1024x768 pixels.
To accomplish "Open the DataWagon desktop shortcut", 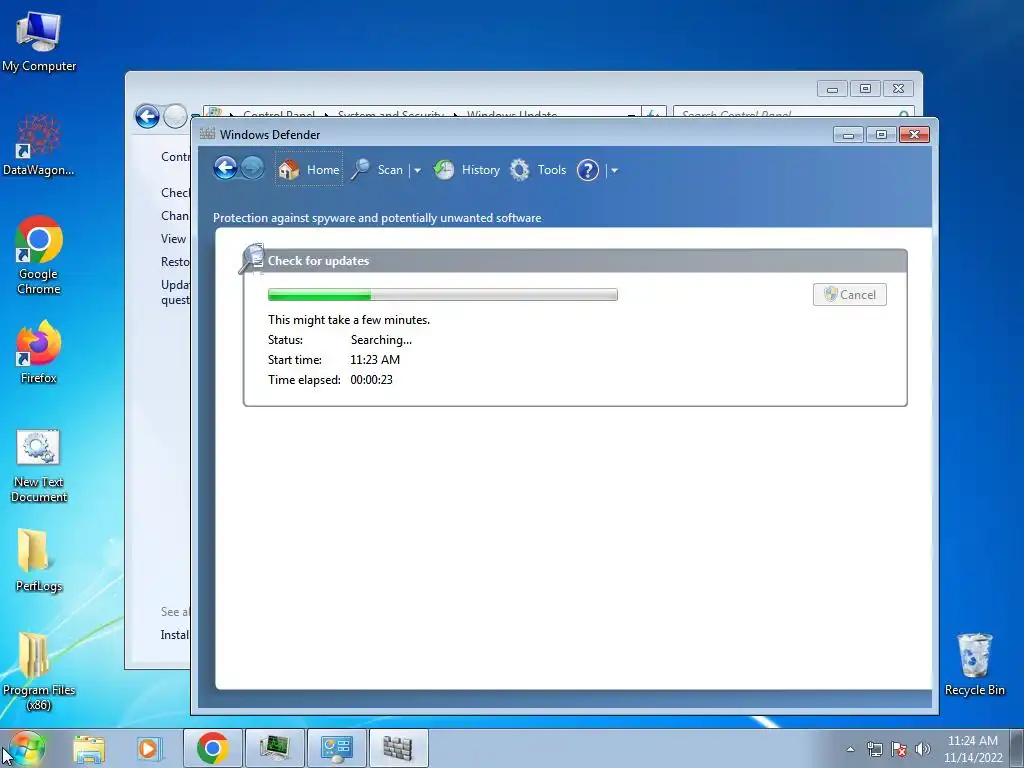I will (39, 145).
